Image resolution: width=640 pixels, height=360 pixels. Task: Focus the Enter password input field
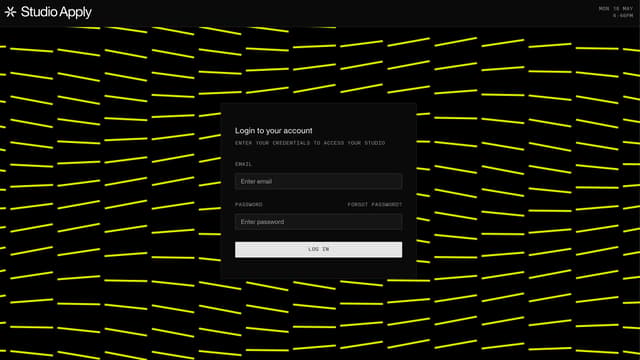318,222
